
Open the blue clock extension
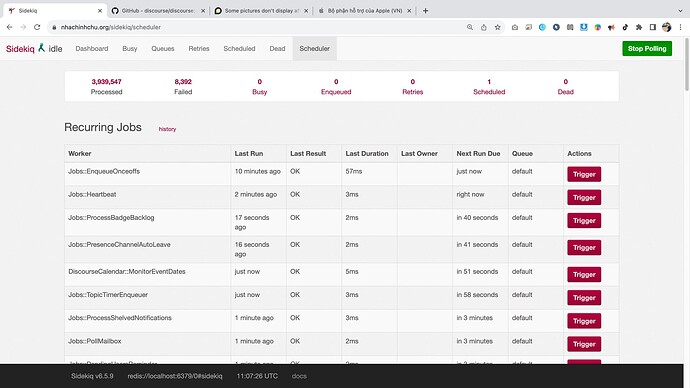coord(542,27)
